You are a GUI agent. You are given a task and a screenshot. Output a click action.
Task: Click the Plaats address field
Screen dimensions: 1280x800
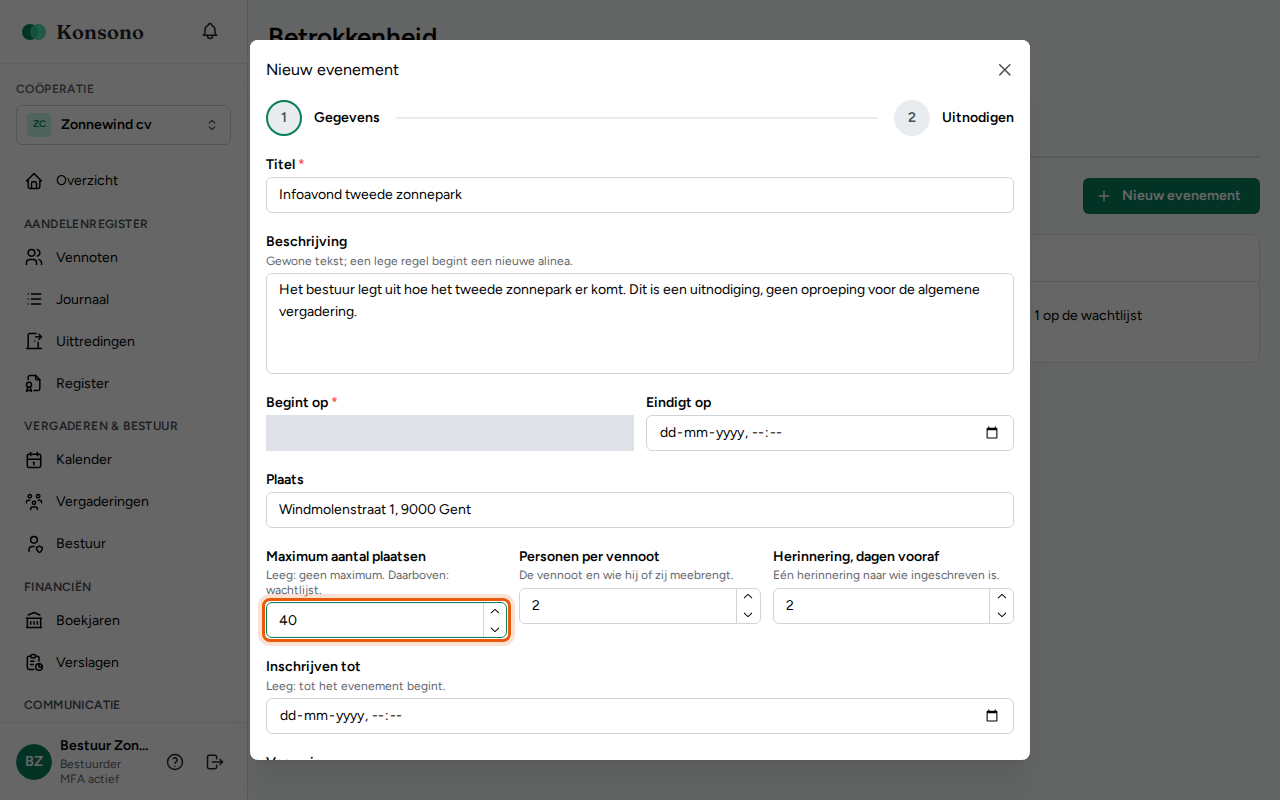[x=640, y=510]
